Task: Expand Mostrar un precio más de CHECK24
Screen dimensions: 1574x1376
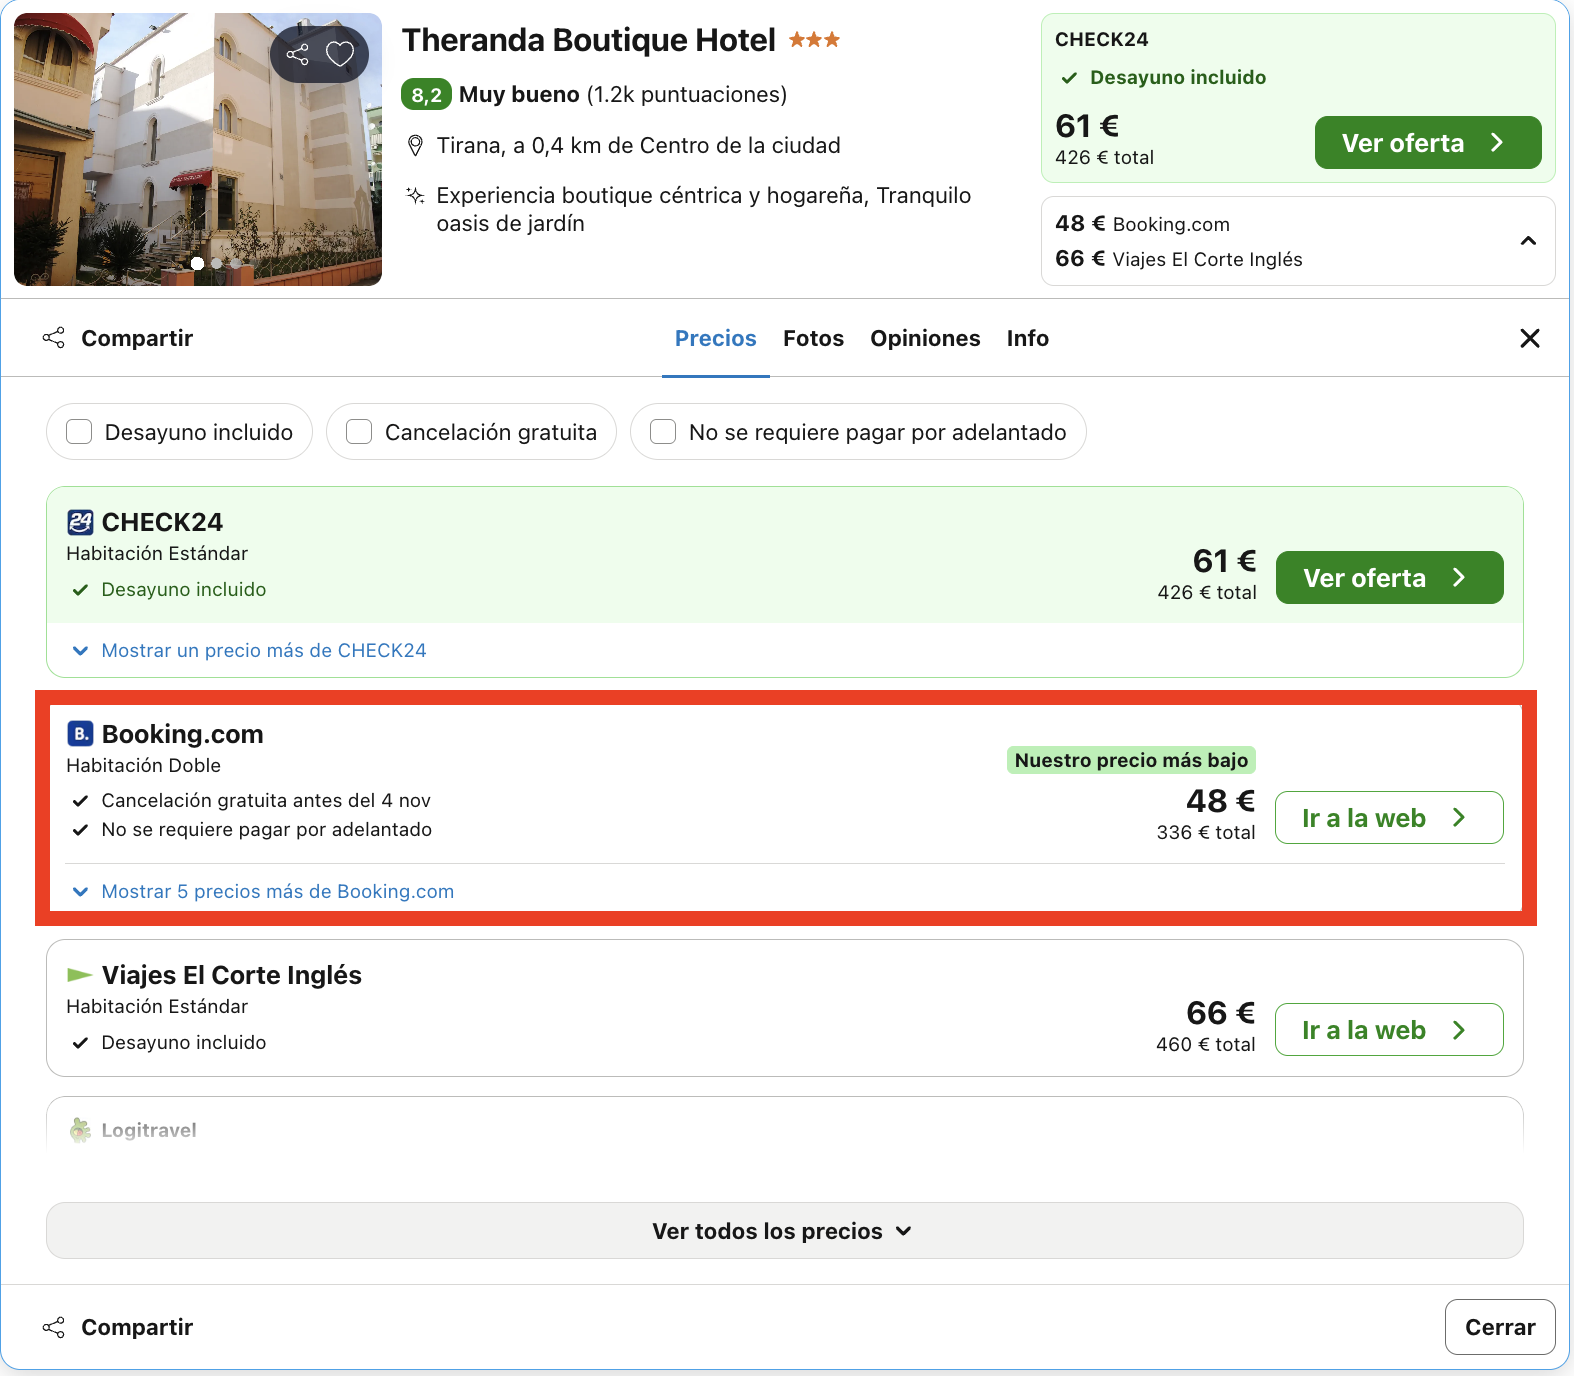Action: point(250,650)
